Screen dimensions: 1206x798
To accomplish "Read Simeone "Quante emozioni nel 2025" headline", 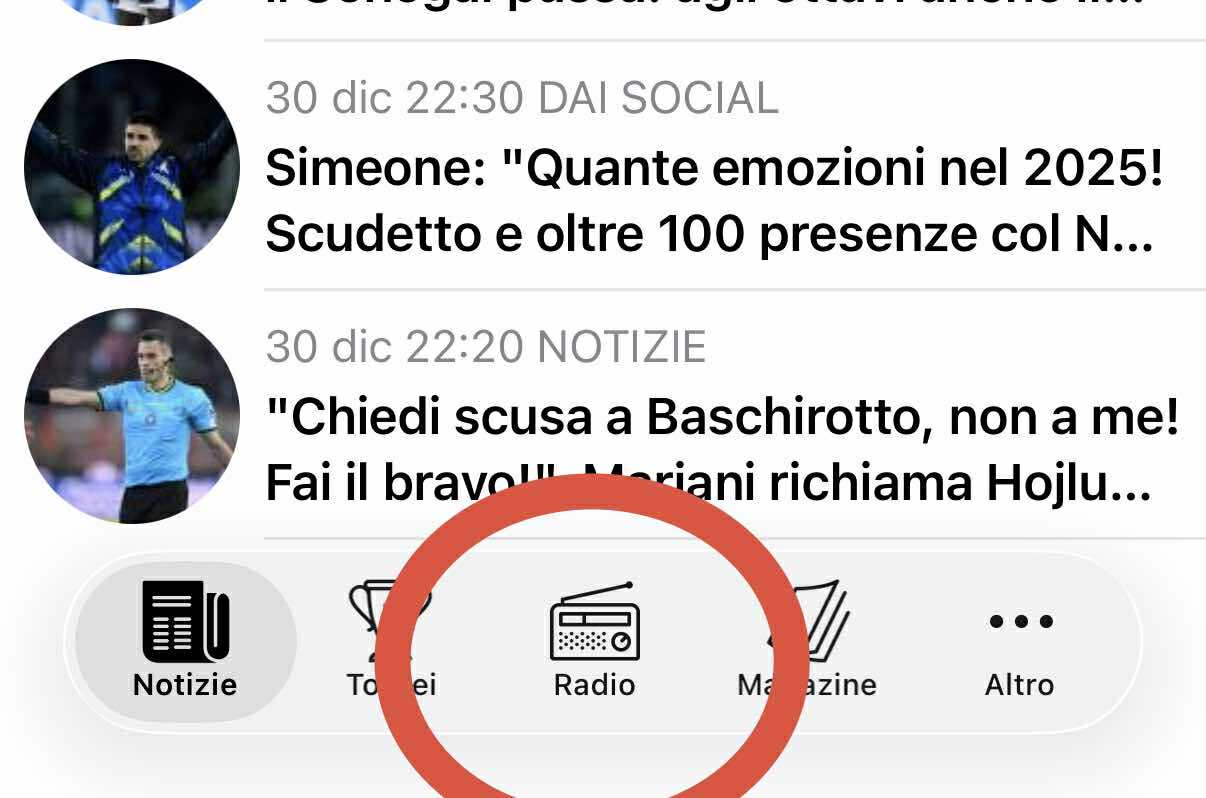I will pos(714,203).
